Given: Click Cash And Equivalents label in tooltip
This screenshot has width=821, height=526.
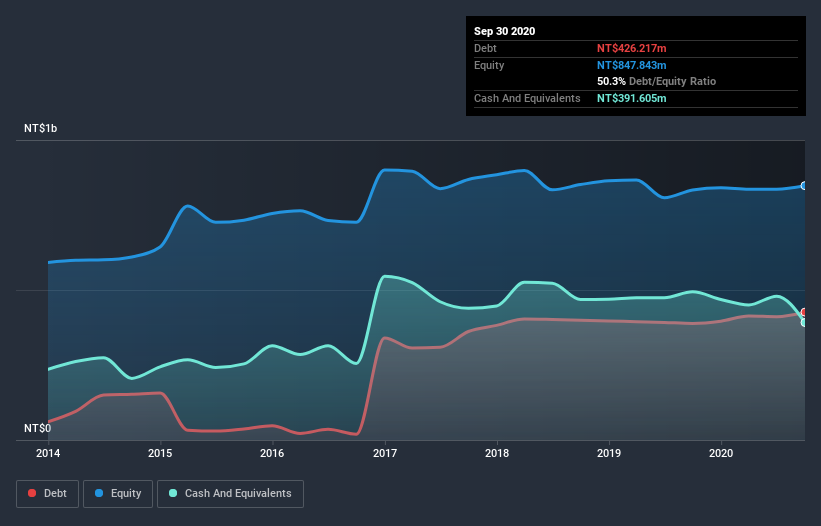Looking at the screenshot, I should point(527,98).
